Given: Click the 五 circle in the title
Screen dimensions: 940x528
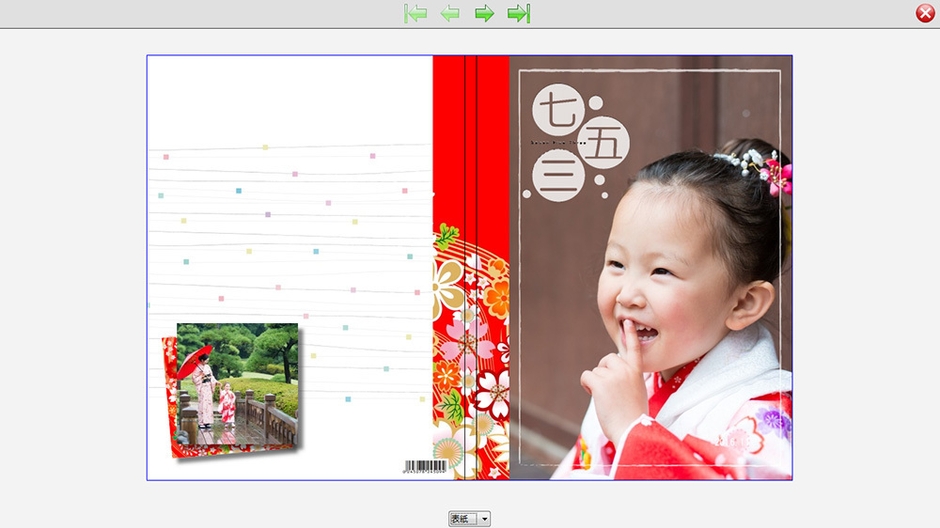Looking at the screenshot, I should tap(604, 143).
